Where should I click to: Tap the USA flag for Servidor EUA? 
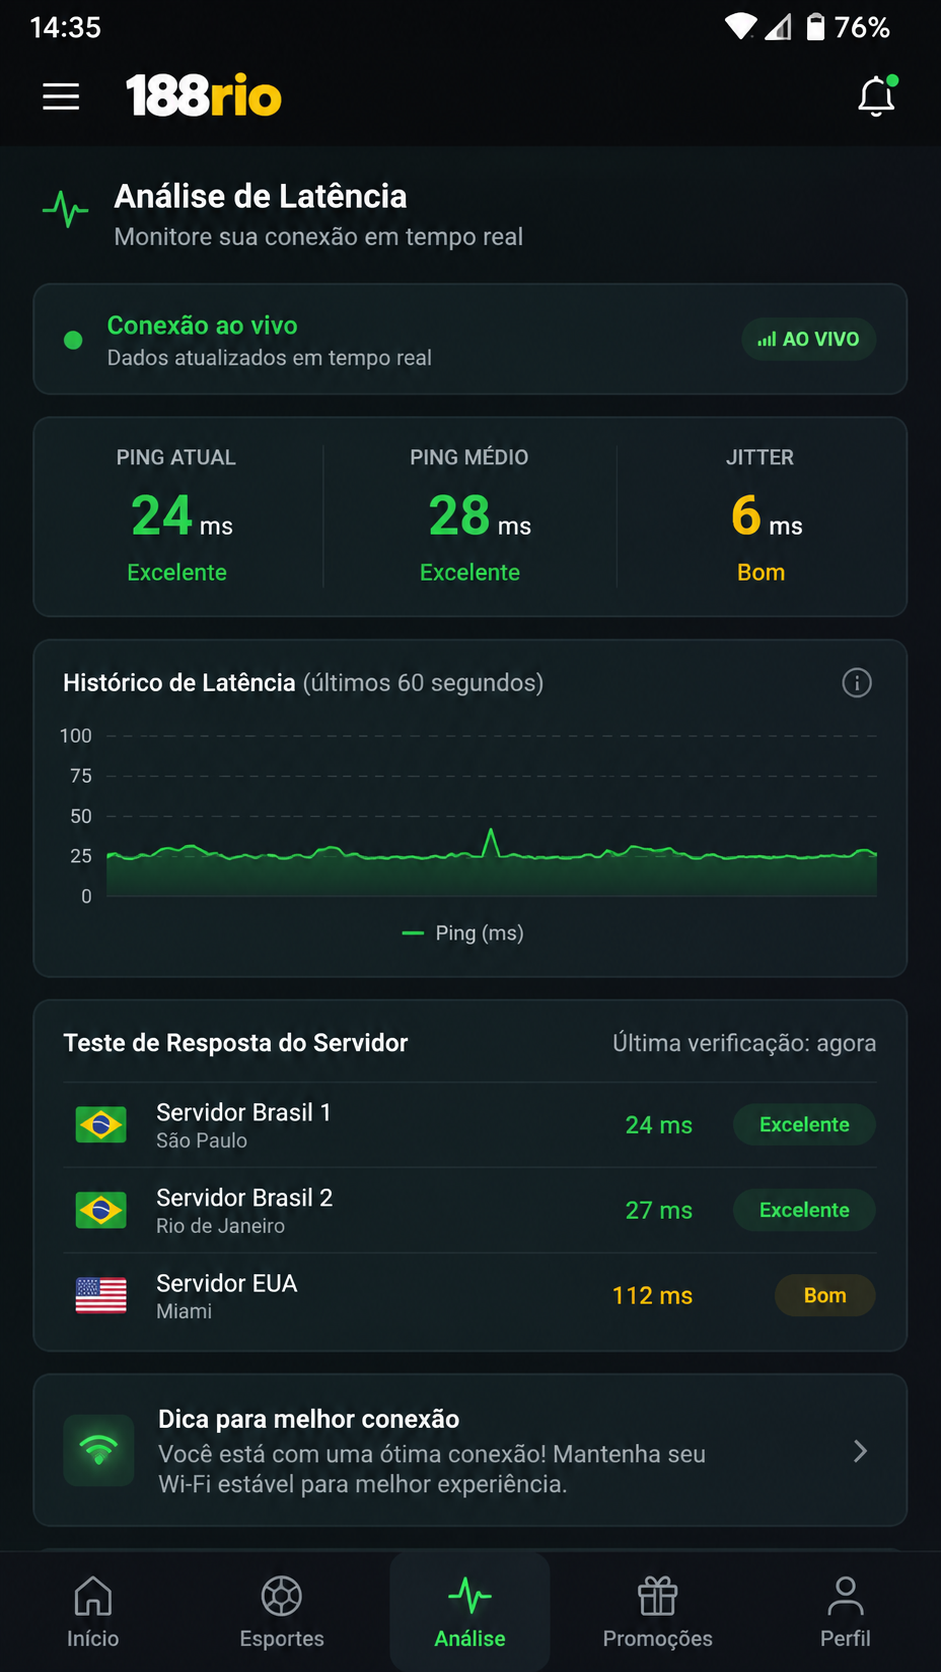(x=101, y=1295)
